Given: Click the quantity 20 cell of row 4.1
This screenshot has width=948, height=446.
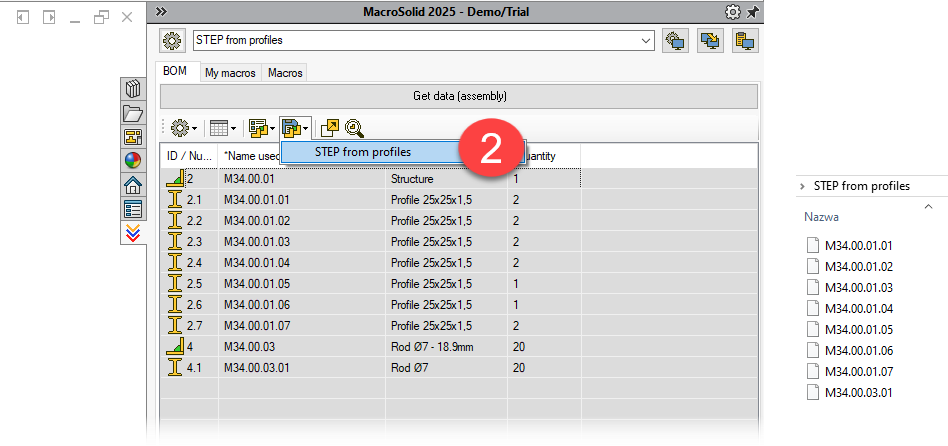Looking at the screenshot, I should tap(544, 367).
